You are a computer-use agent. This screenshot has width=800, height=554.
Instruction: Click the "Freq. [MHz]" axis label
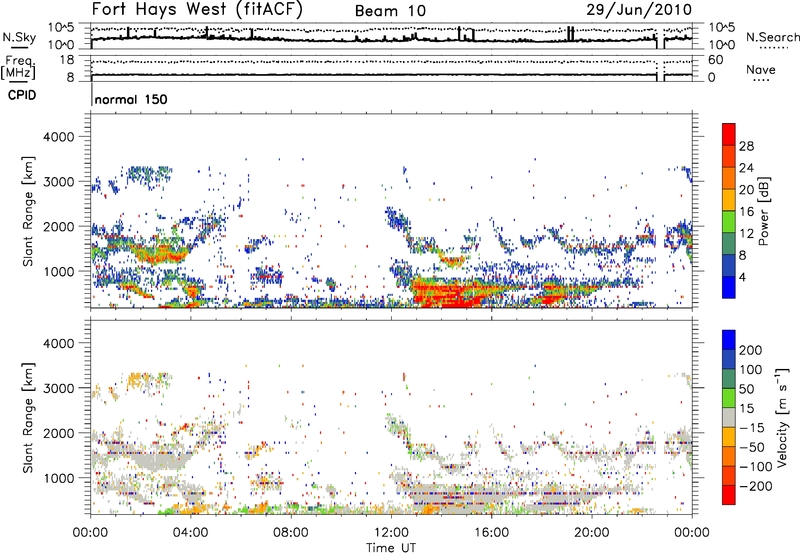(x=19, y=68)
